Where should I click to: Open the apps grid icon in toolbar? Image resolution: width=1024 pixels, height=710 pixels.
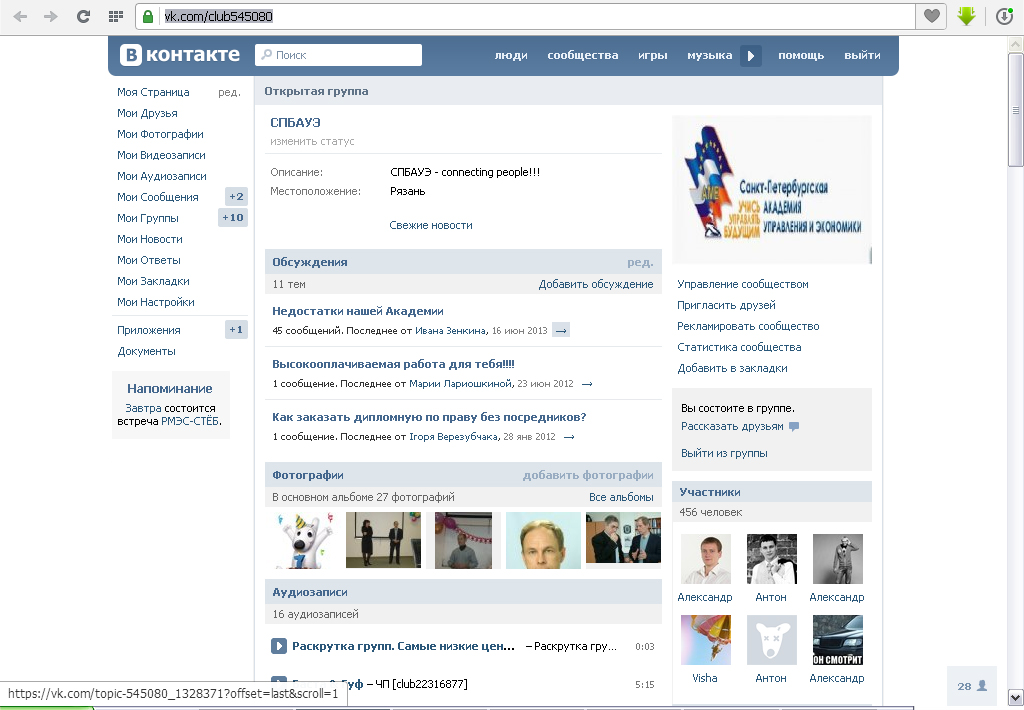116,16
